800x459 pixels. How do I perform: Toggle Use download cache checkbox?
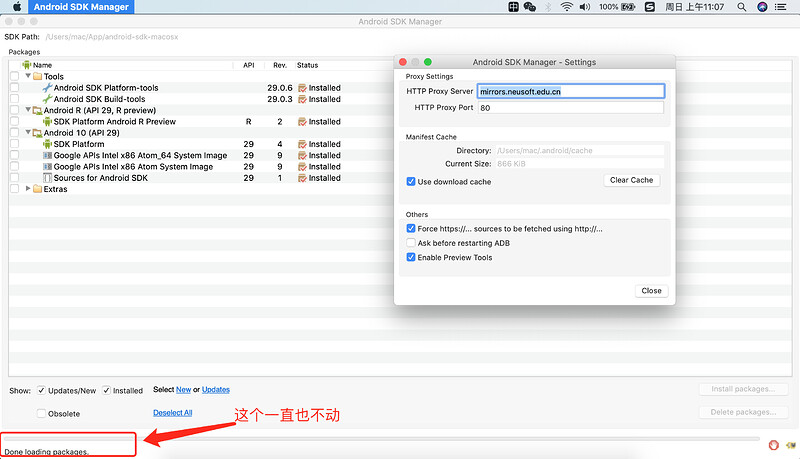[411, 181]
